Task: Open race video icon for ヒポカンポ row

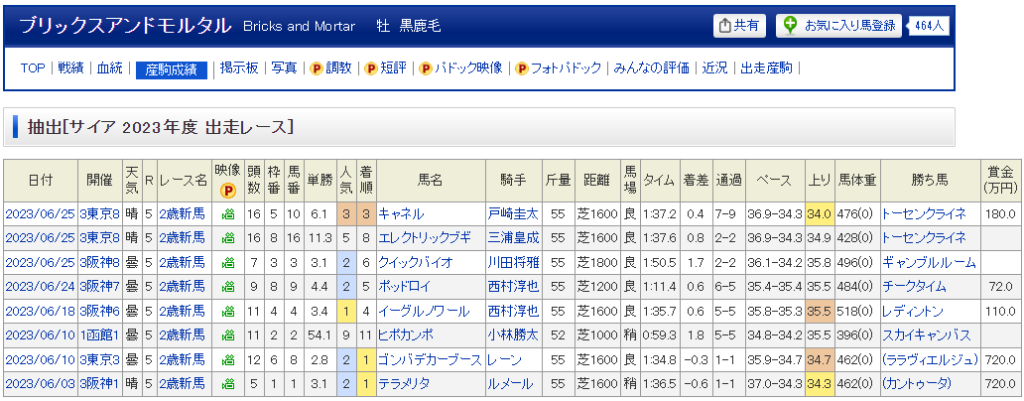Action: (227, 336)
